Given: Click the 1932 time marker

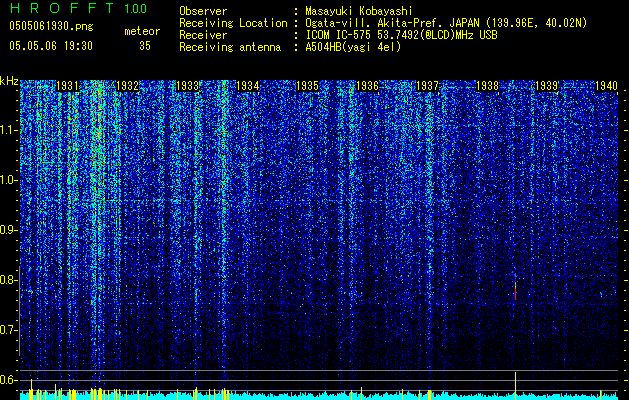Looking at the screenshot, I should pyautogui.click(x=127, y=86).
